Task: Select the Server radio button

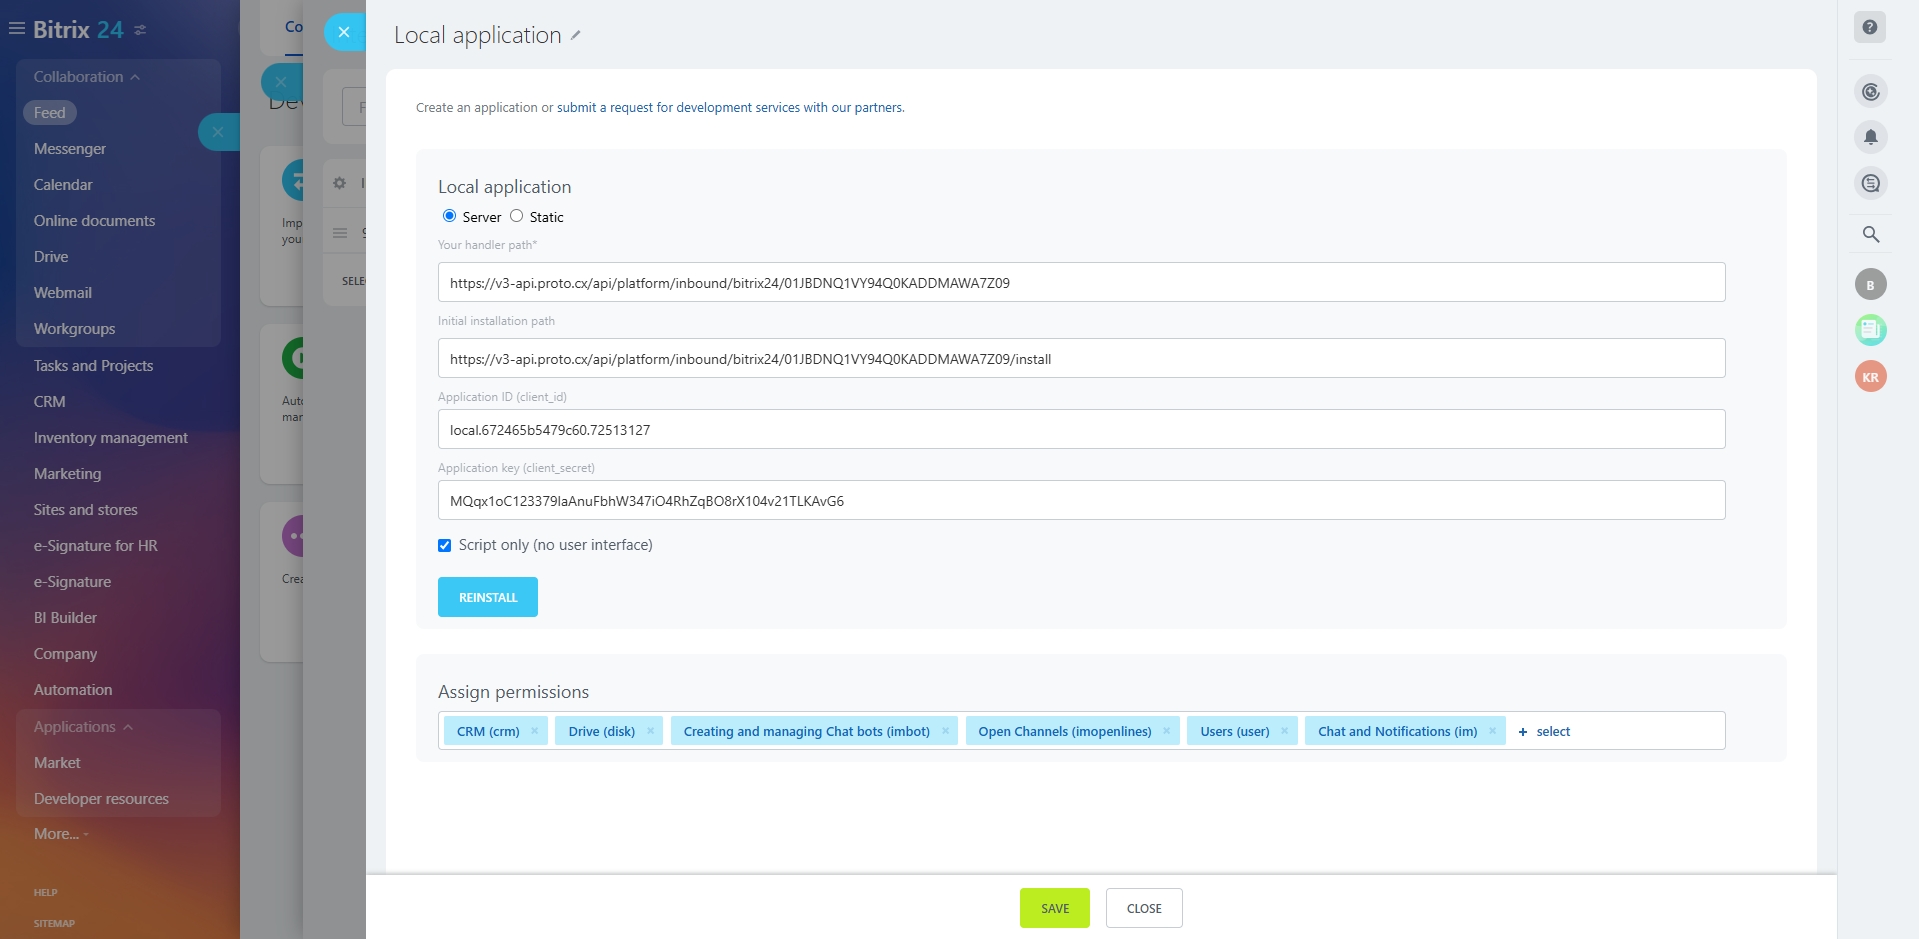Action: coord(450,216)
